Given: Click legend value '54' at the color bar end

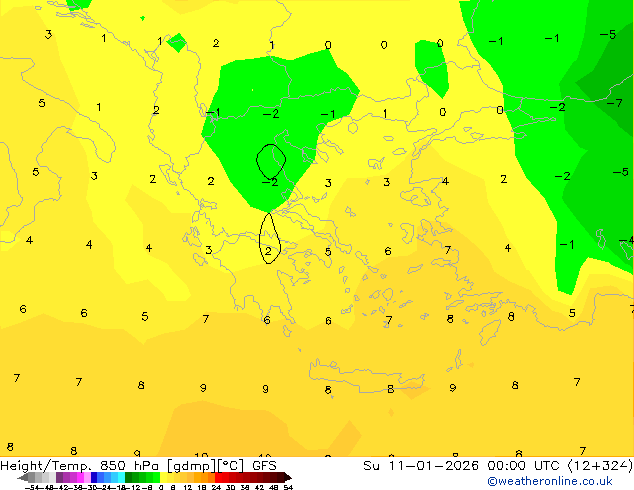Looking at the screenshot, I should (x=288, y=488).
